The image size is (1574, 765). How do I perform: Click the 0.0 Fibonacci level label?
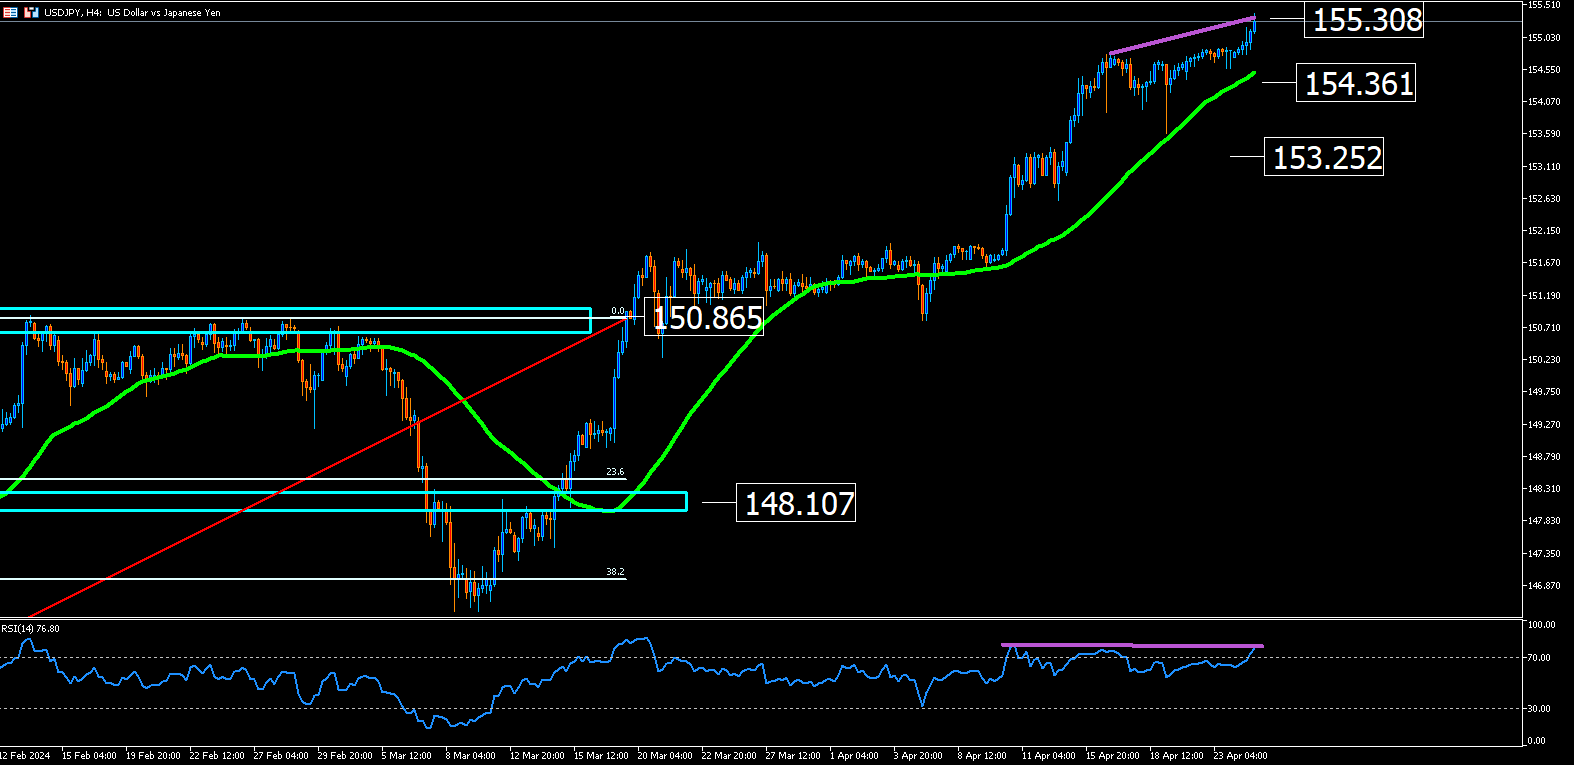pos(618,311)
